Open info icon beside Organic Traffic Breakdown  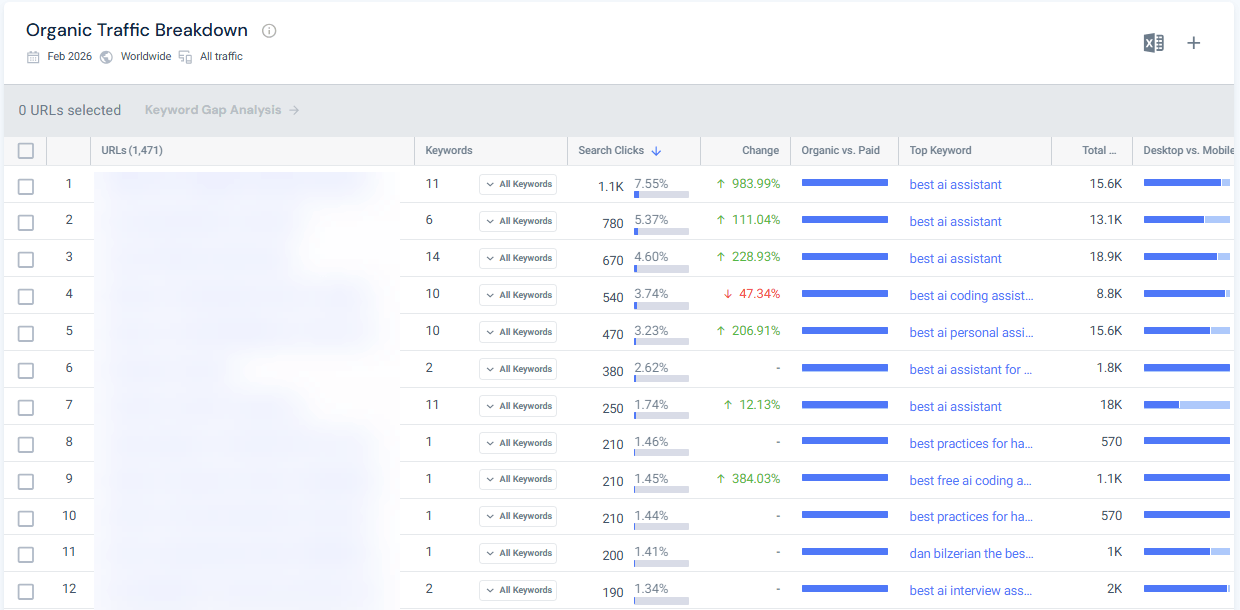269,31
